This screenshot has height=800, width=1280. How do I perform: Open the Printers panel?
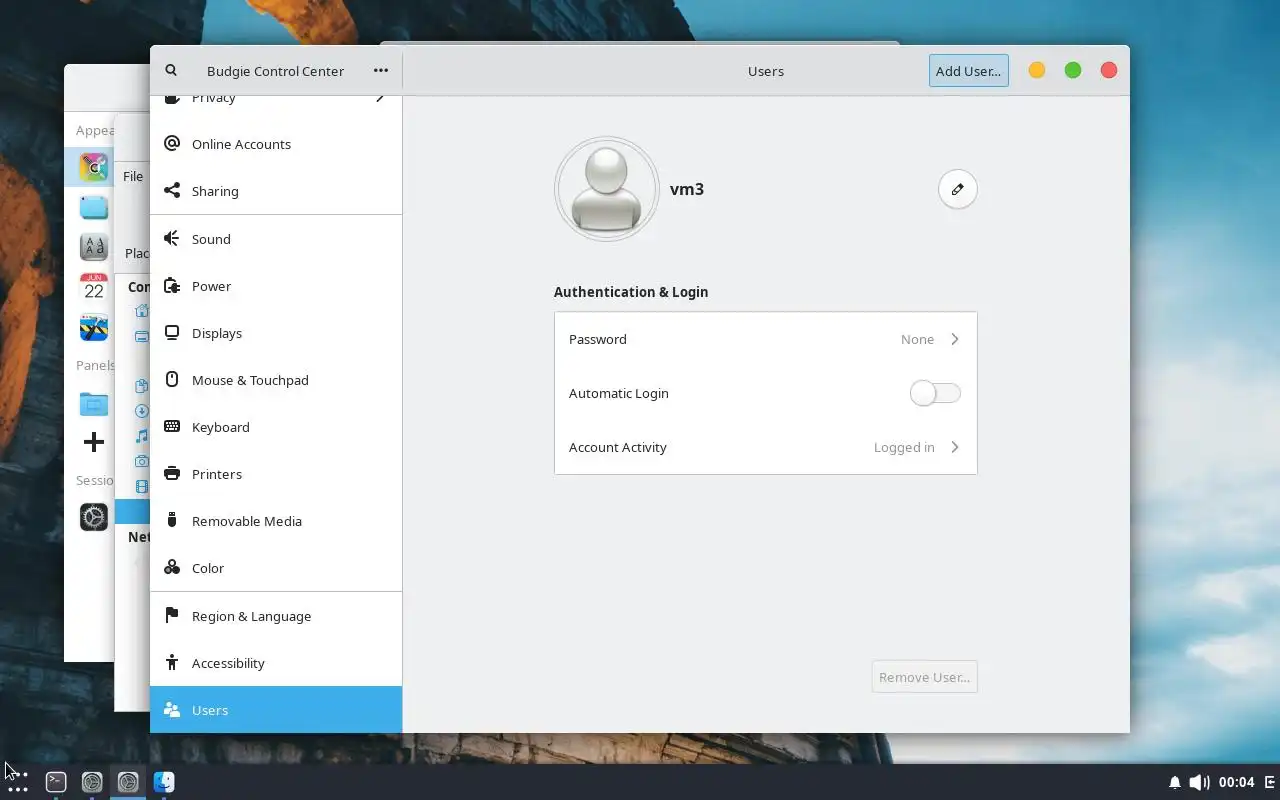276,474
